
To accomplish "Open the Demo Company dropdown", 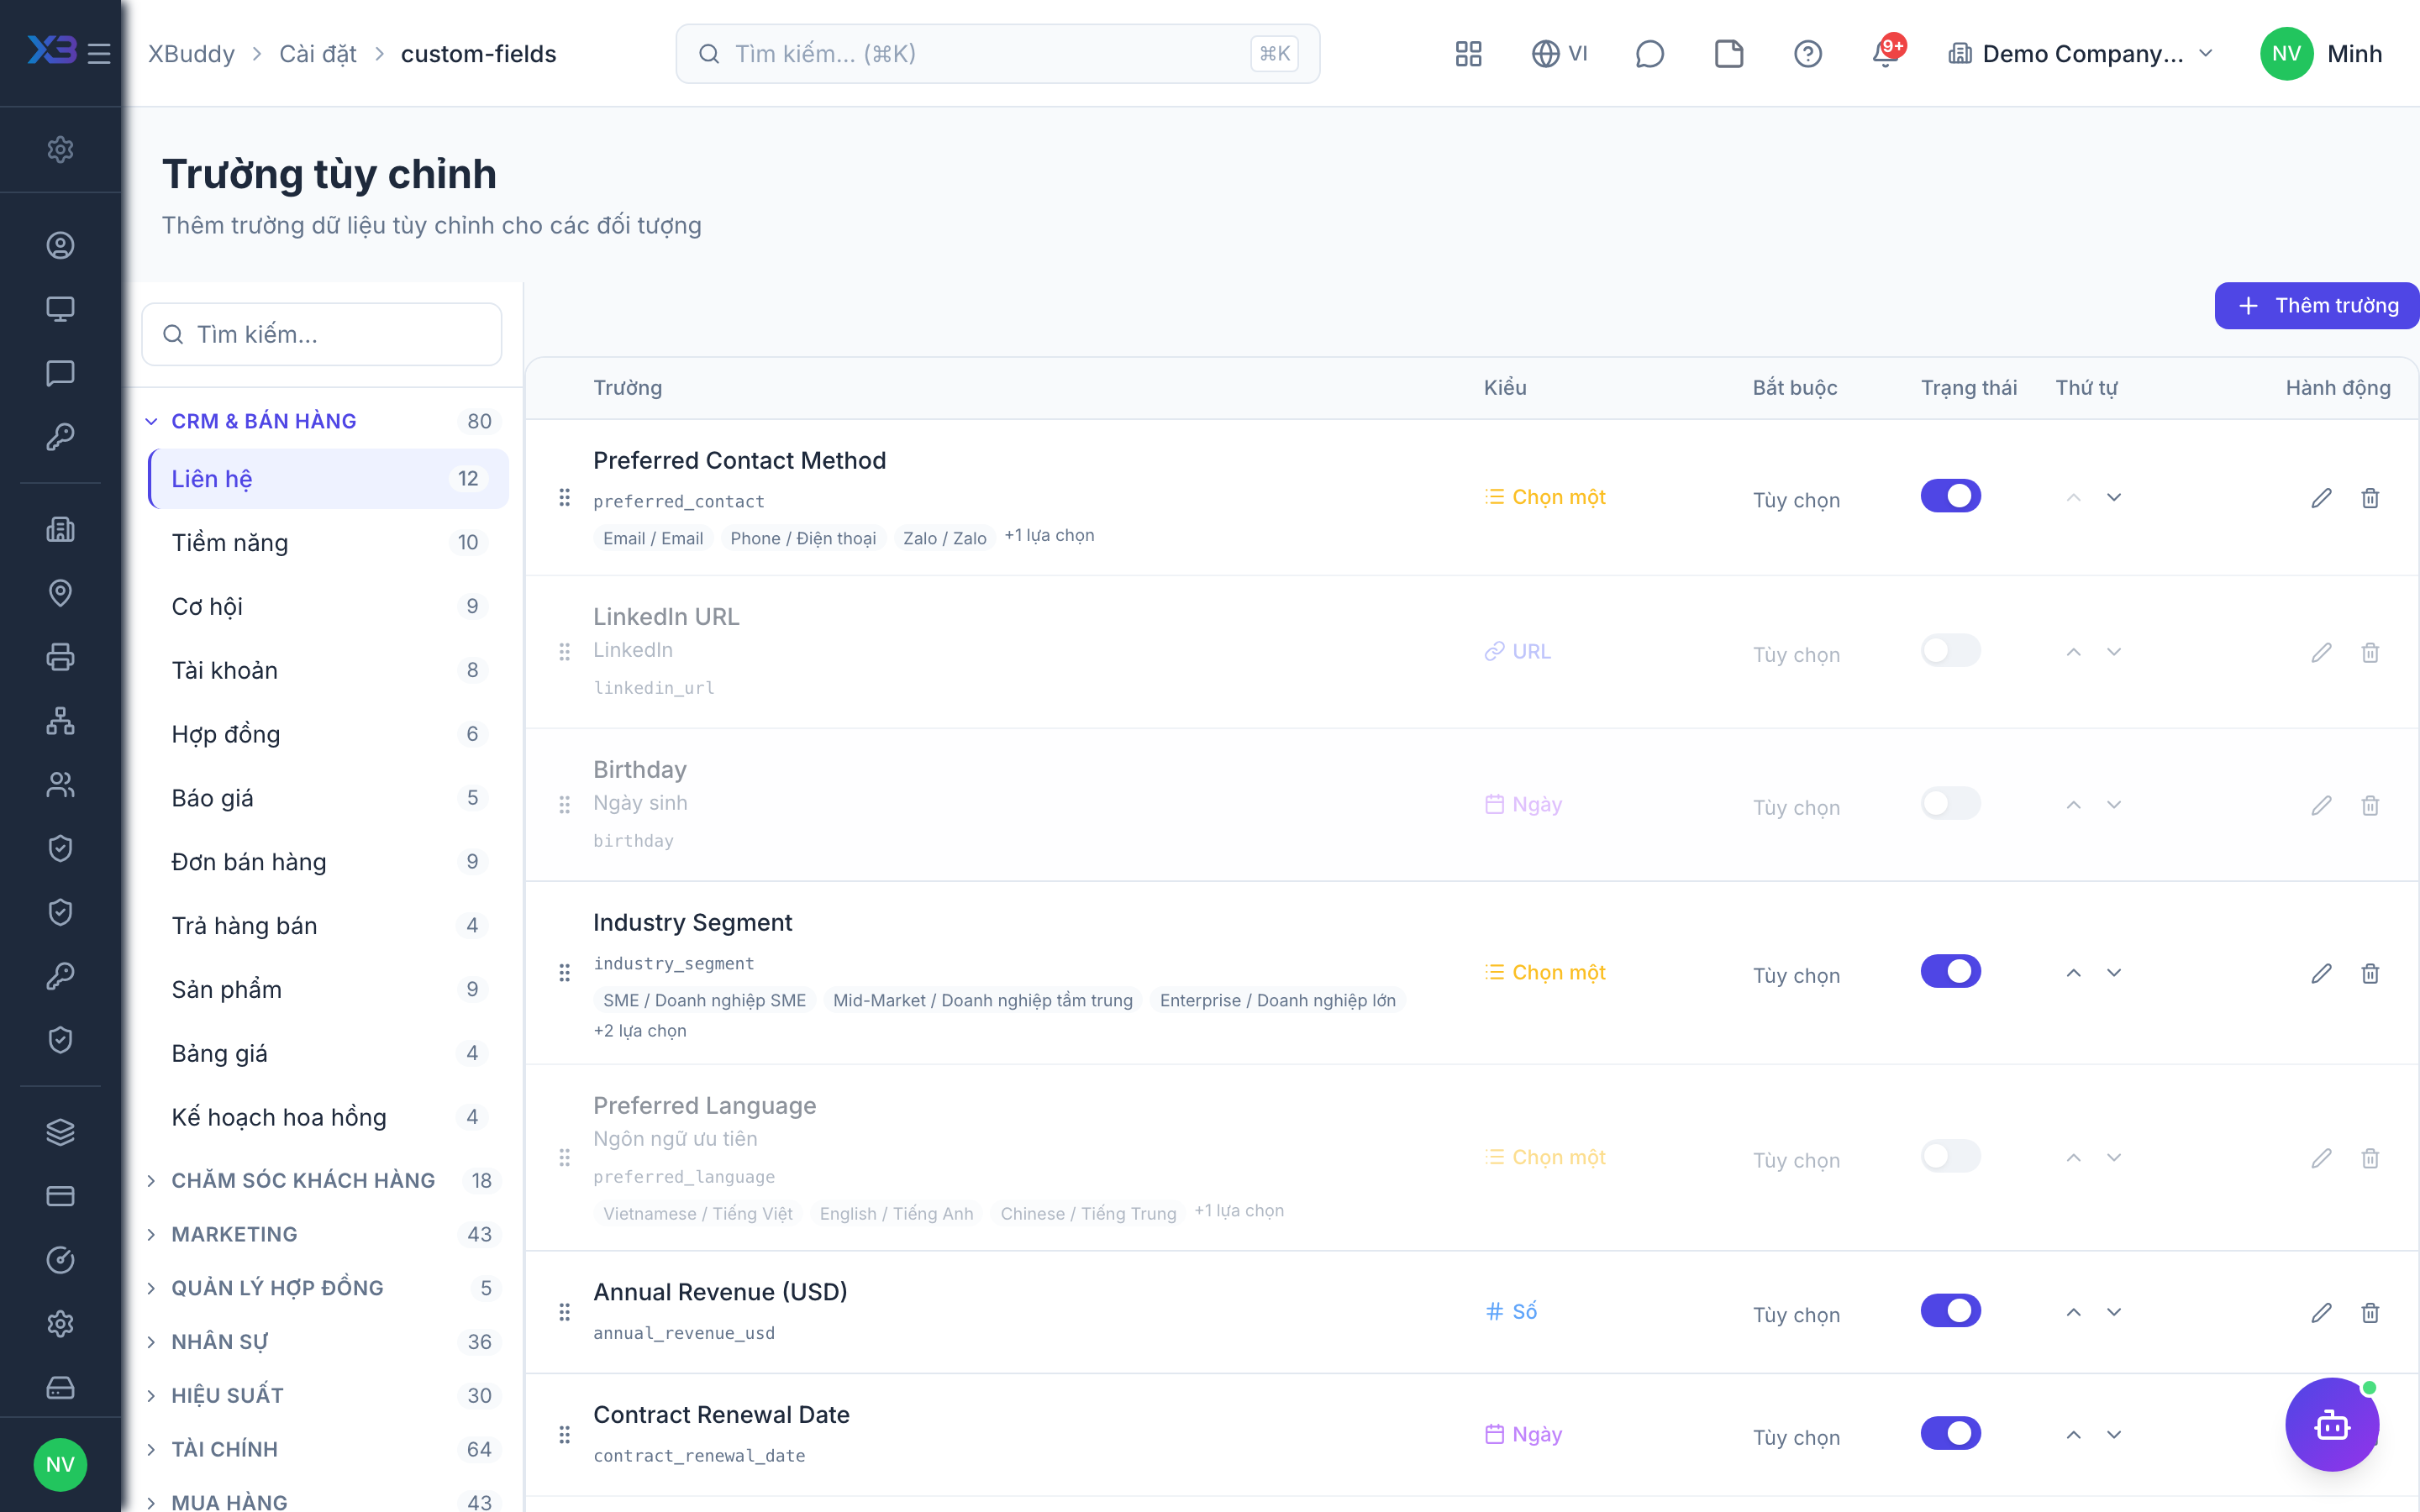I will tap(2081, 53).
